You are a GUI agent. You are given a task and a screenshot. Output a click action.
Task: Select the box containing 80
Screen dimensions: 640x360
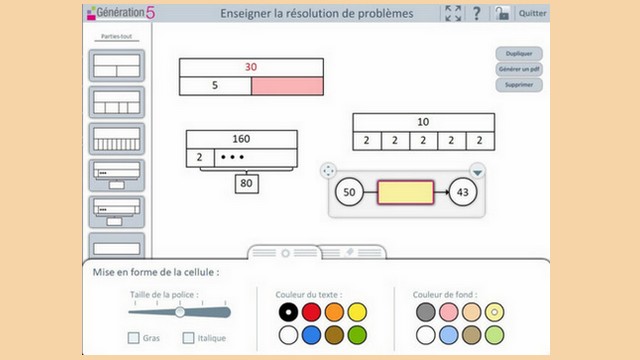tap(247, 184)
